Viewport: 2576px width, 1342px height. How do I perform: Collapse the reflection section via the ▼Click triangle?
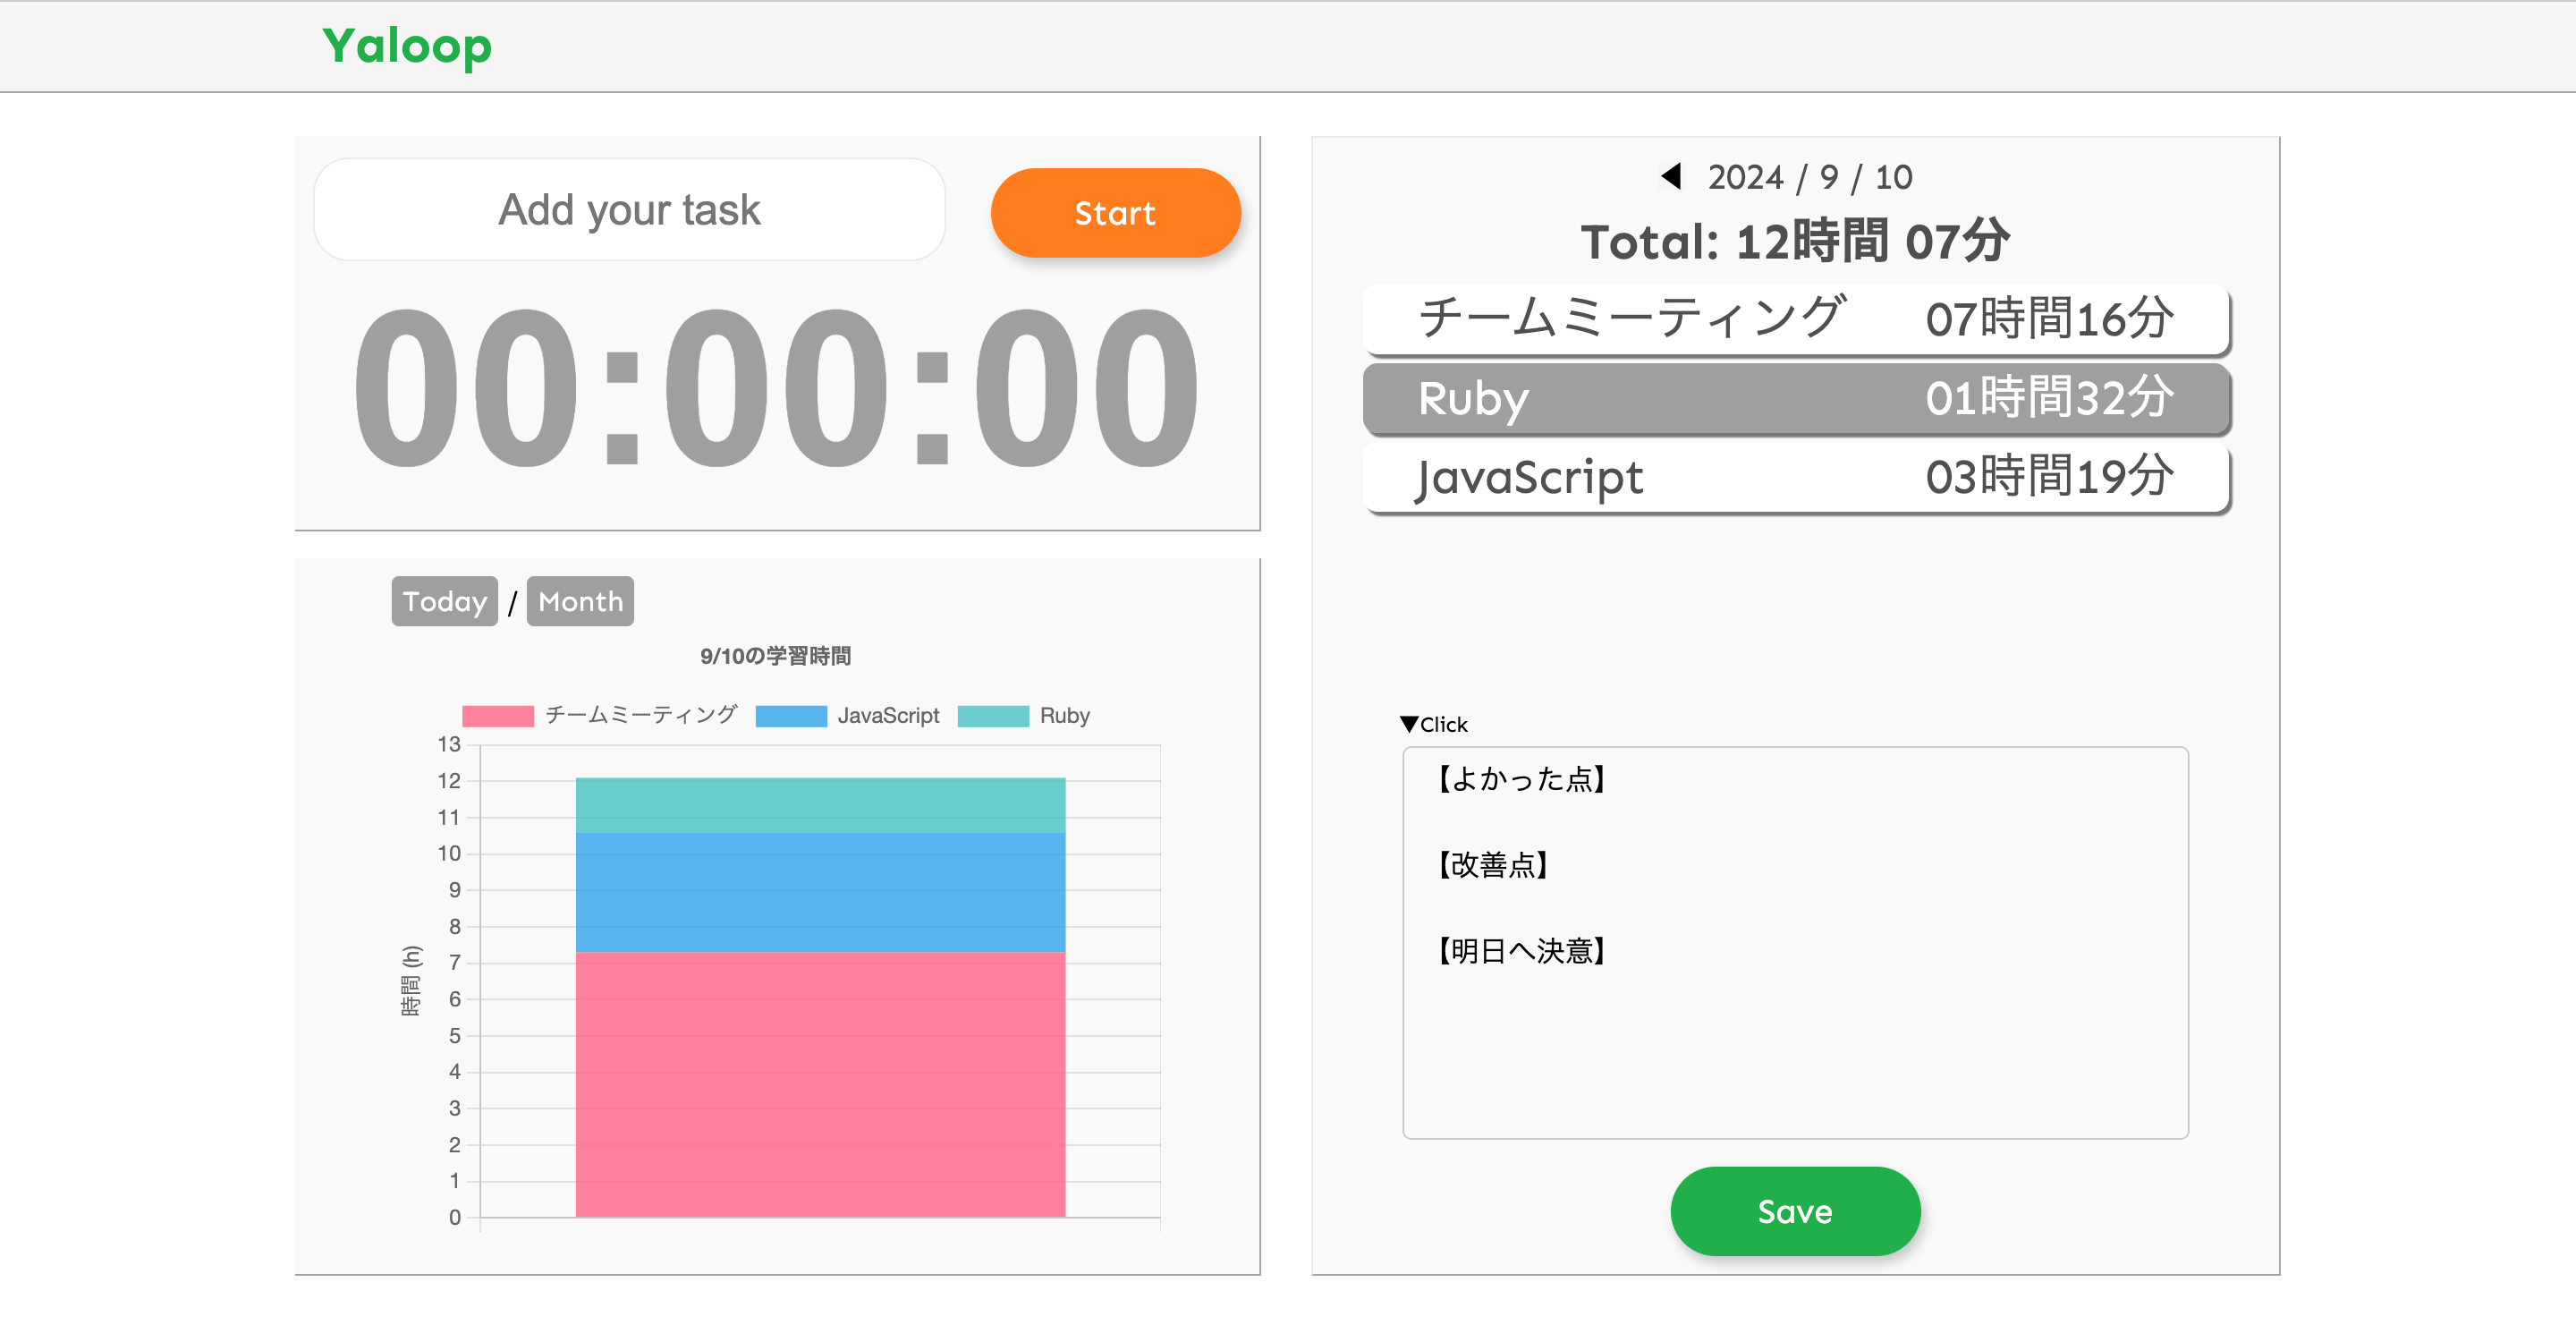[1433, 723]
